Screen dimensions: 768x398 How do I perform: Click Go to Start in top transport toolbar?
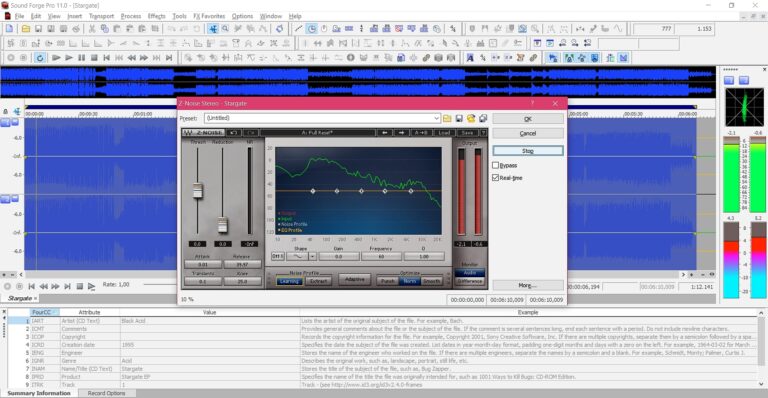[x=106, y=58]
